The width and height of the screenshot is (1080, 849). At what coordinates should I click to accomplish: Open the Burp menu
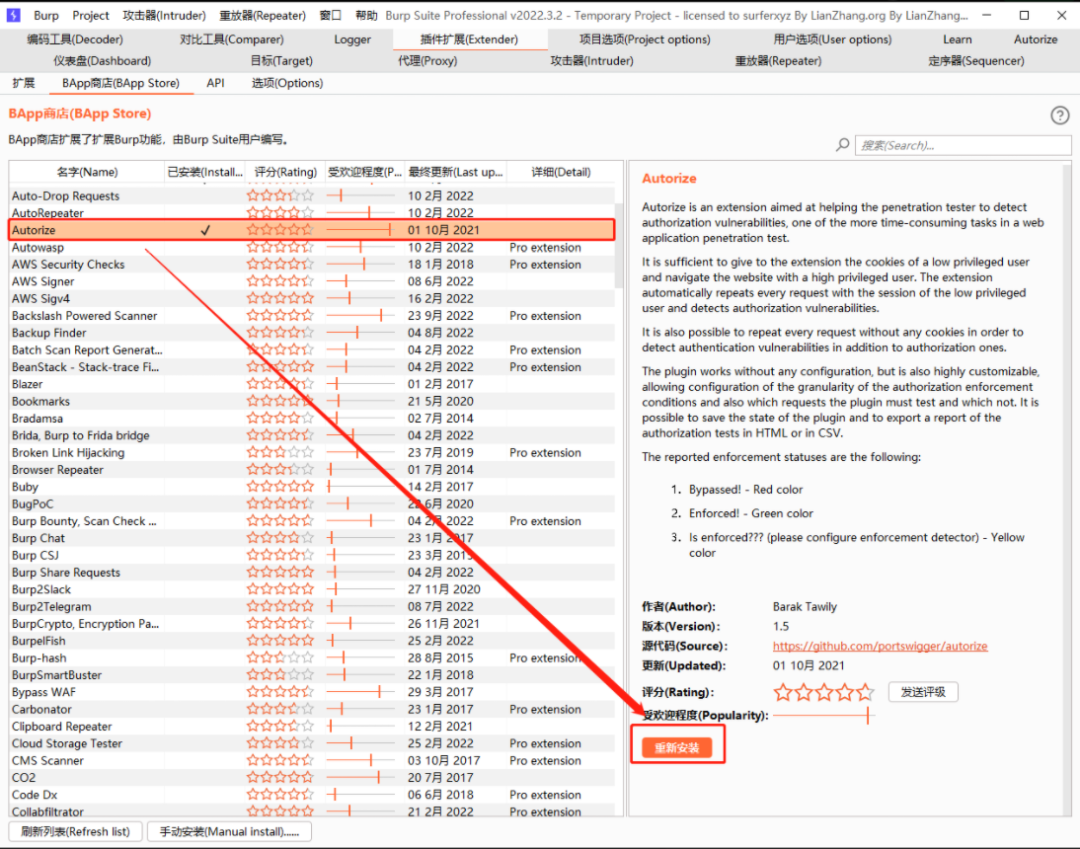[x=46, y=15]
